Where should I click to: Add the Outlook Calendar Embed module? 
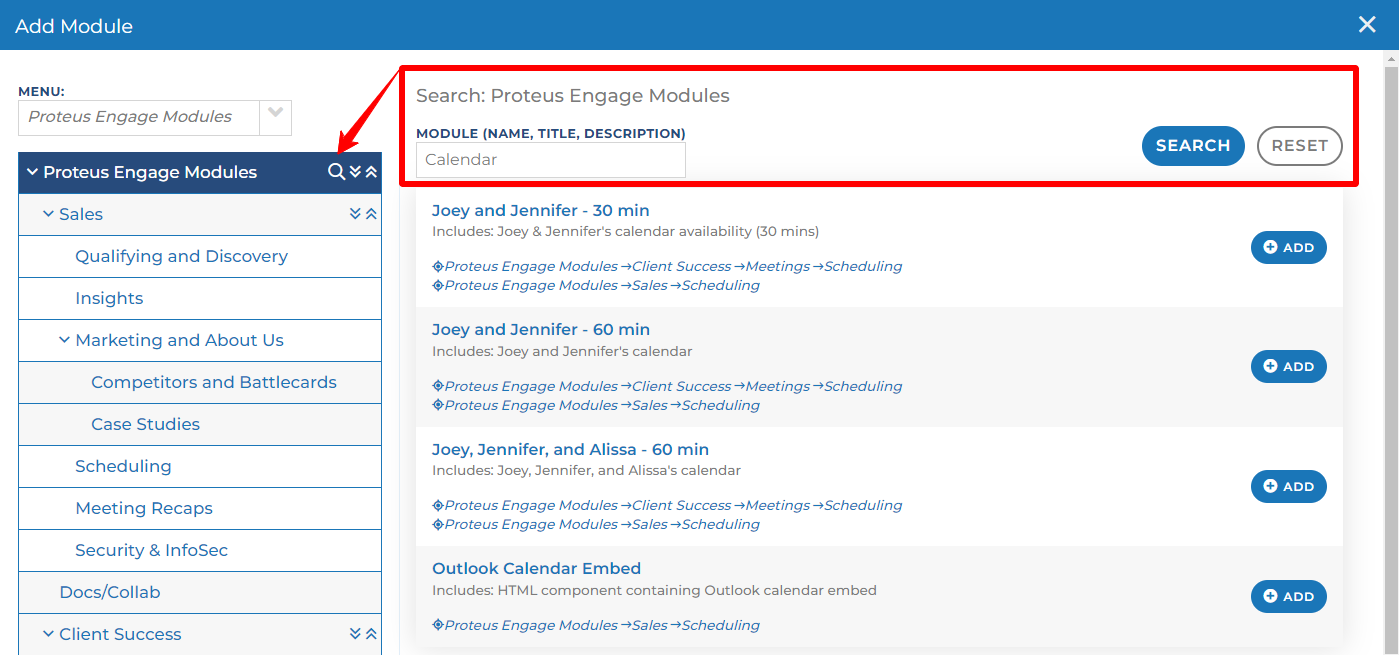coord(1289,596)
